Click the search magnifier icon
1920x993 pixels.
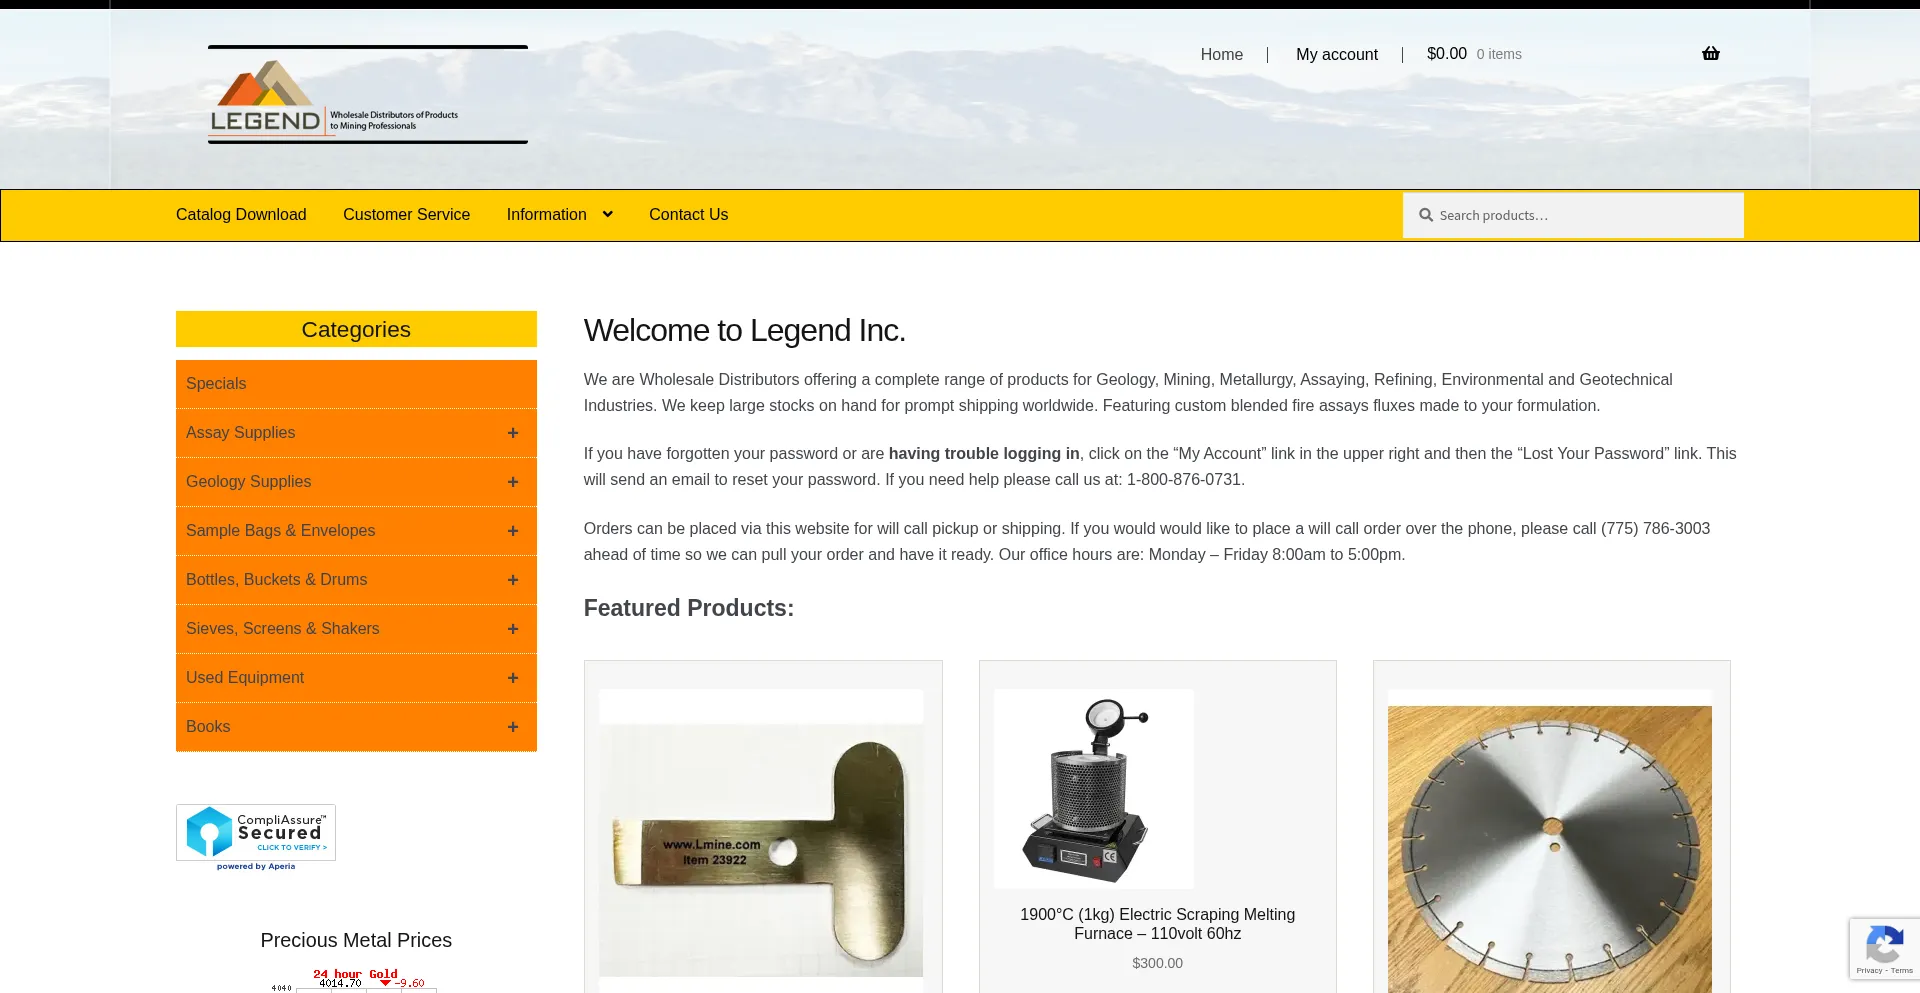point(1426,215)
